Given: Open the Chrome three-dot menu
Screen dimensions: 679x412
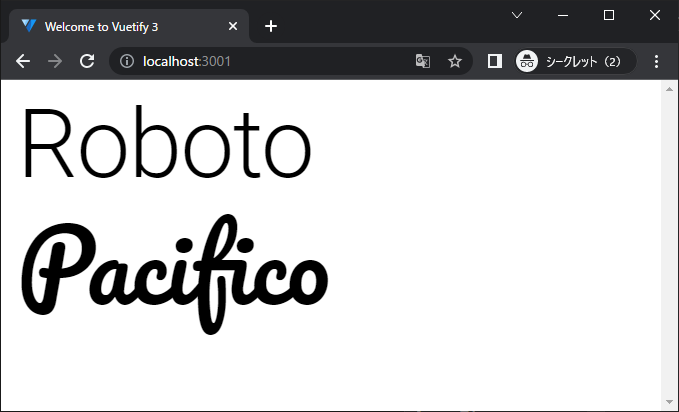Looking at the screenshot, I should click(x=656, y=61).
